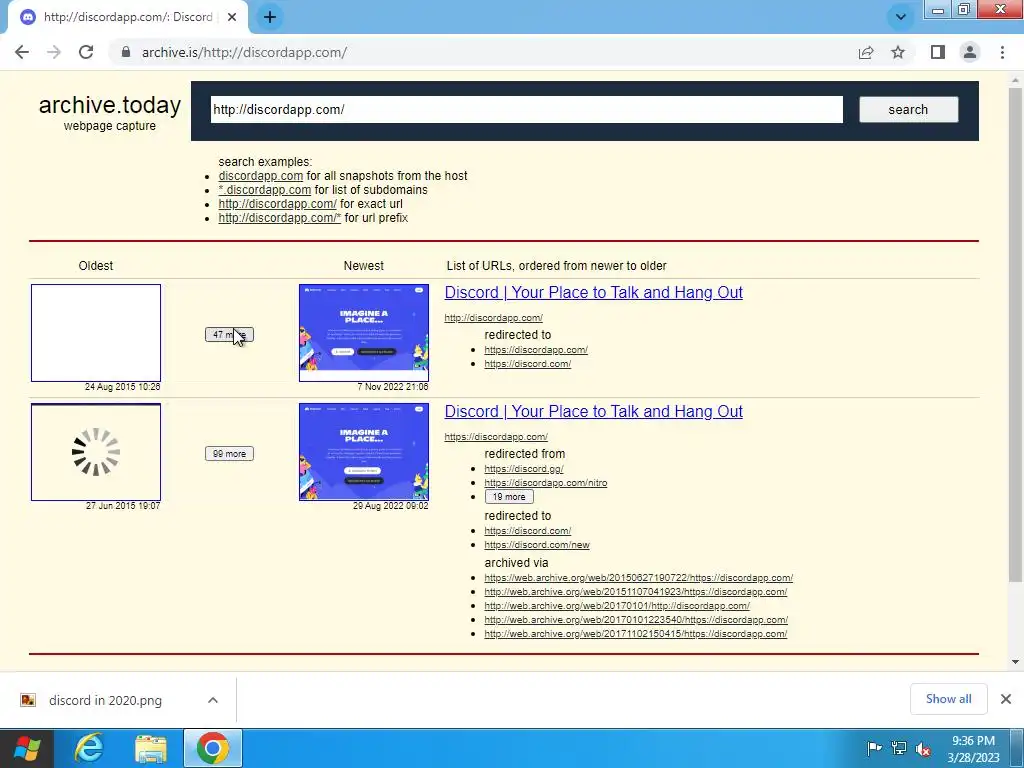Open the browser side panel icon

click(x=938, y=52)
